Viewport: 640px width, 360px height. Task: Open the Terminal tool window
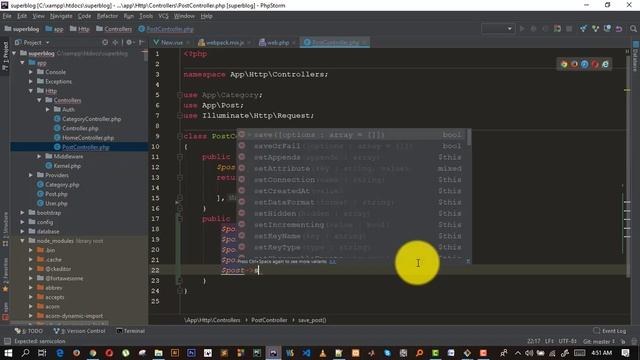pyautogui.click(x=131, y=331)
